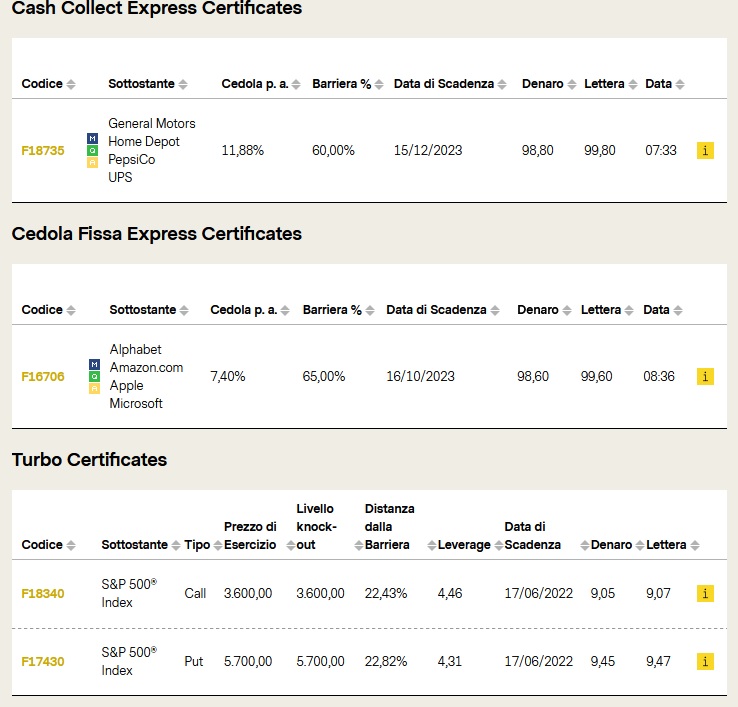The image size is (738, 707).
Task: Sort Cedola Fissa table by Data di Scadenza
Action: [x=495, y=310]
